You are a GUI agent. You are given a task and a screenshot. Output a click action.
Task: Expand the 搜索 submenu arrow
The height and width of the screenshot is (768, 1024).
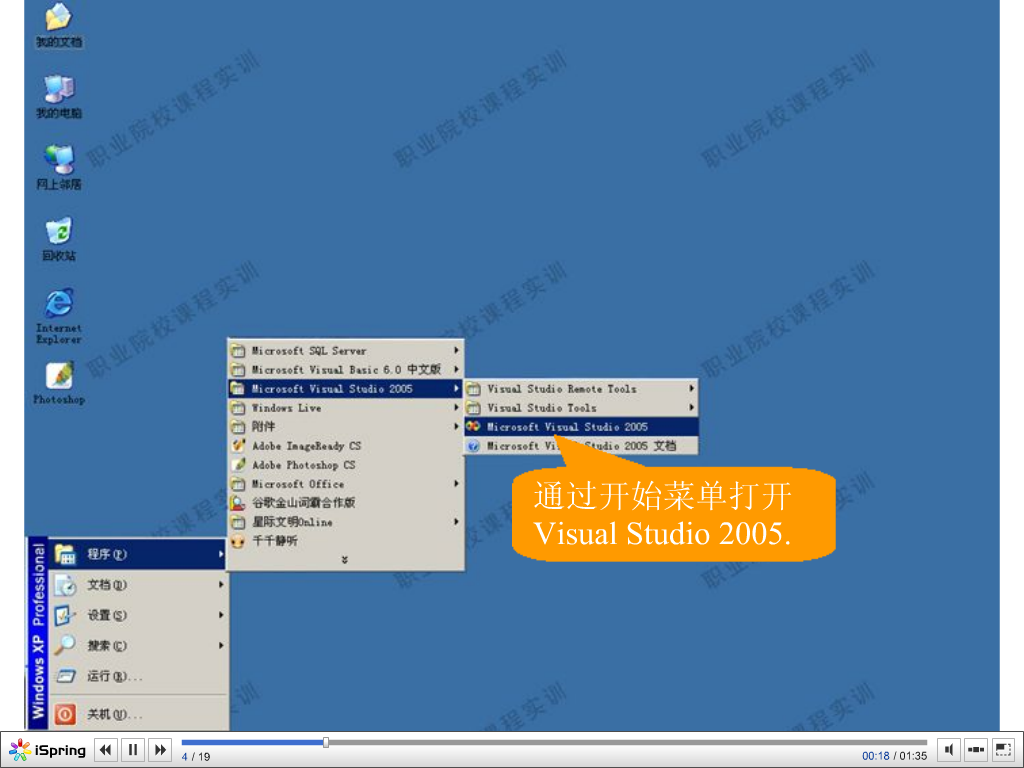pos(221,646)
